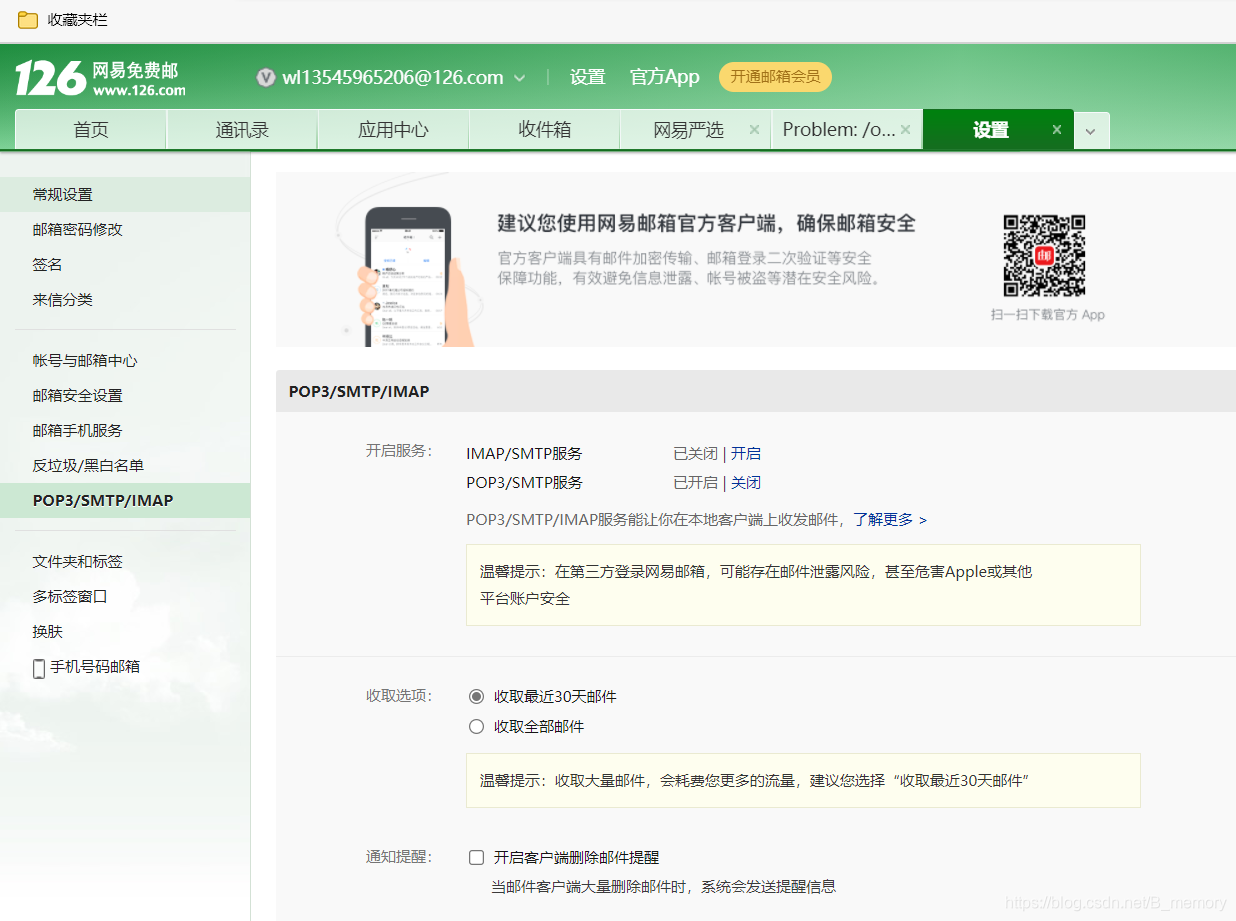This screenshot has height=921, width=1236.
Task: Click the folder icon on the 收藏夹栏 bar
Action: click(x=27, y=19)
